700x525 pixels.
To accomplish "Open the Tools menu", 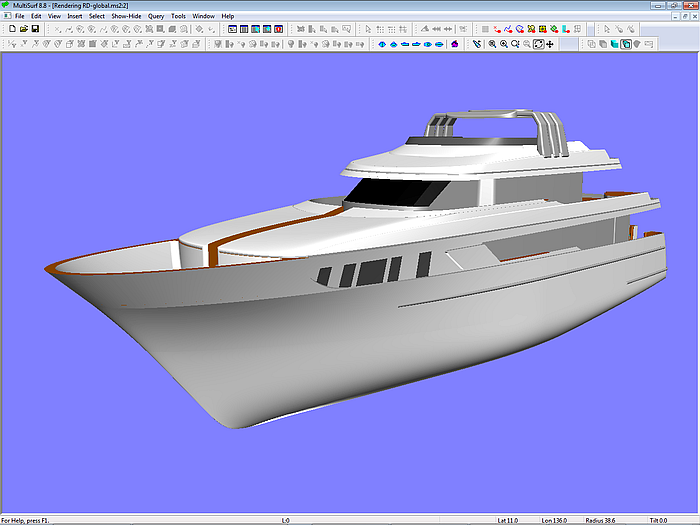I will [x=178, y=17].
